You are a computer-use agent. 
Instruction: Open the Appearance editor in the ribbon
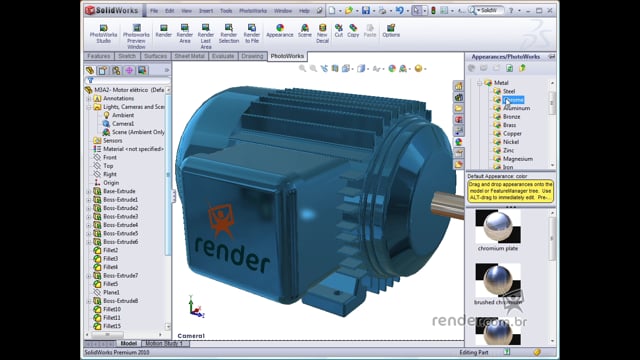click(280, 31)
